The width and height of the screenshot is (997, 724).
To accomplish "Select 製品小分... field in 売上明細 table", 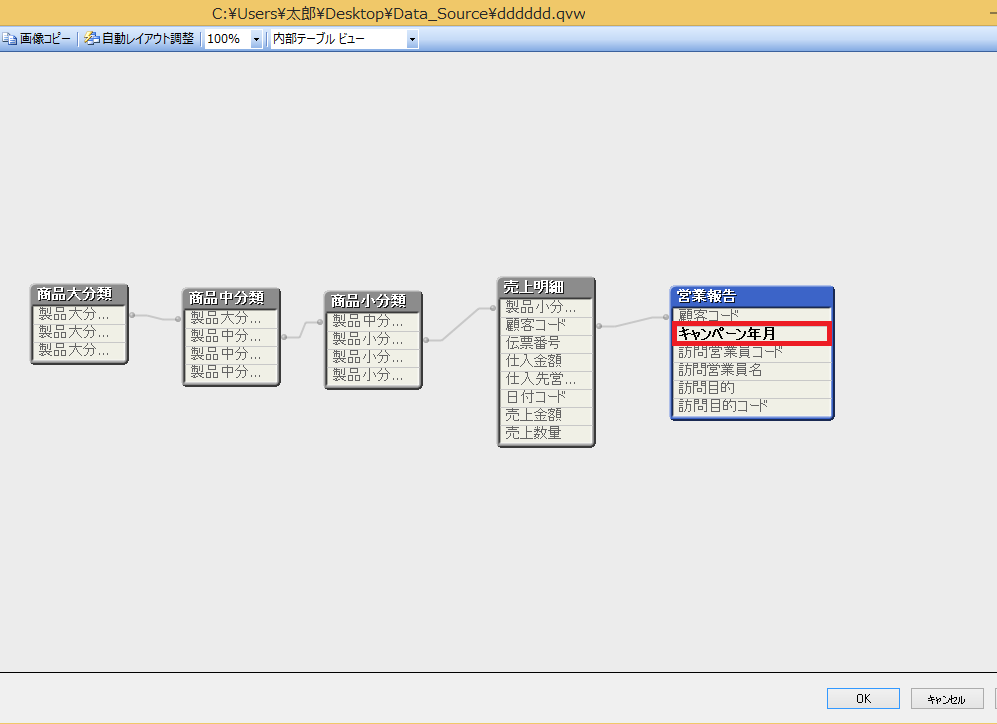I will coord(546,308).
